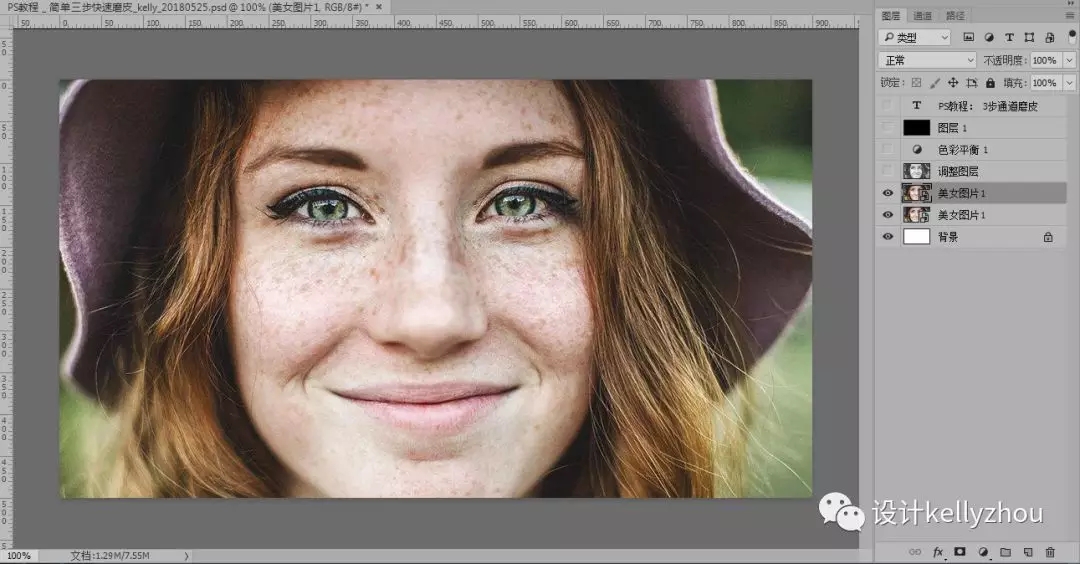Select the 背景 white thumbnail
This screenshot has height=564, width=1080.
[x=917, y=237]
